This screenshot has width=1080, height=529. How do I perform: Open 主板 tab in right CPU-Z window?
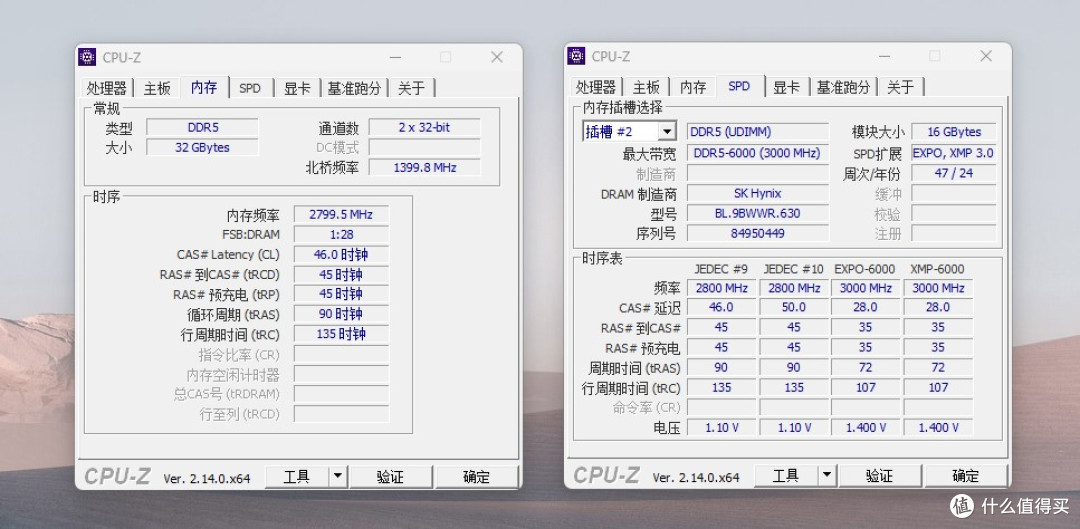point(646,87)
